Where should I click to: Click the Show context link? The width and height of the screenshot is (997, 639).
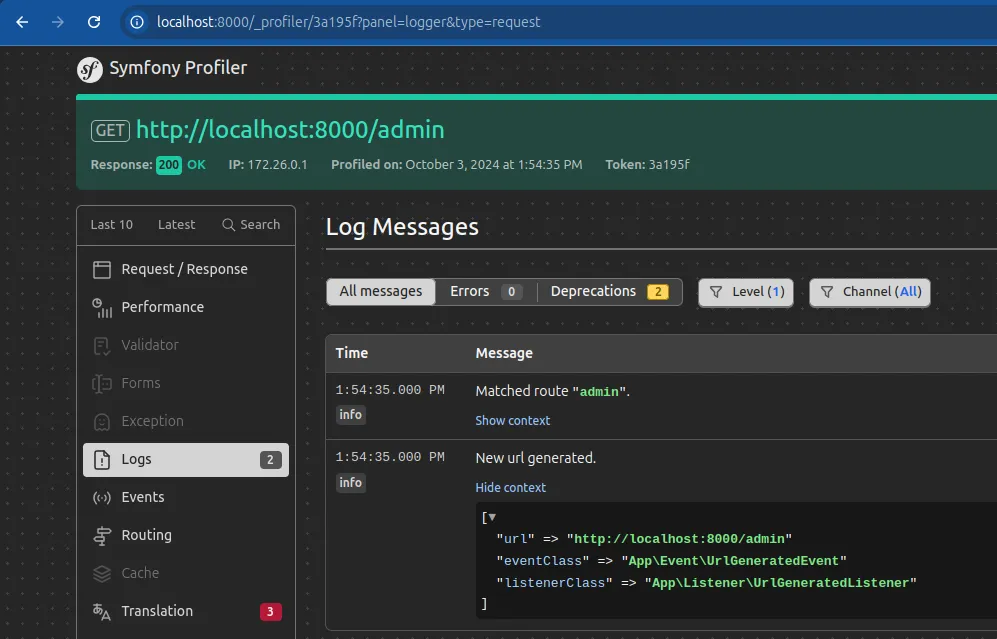point(512,421)
